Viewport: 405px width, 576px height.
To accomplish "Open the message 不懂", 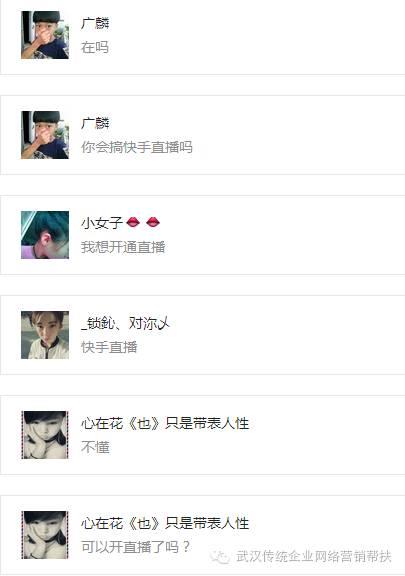I will [x=95, y=447].
